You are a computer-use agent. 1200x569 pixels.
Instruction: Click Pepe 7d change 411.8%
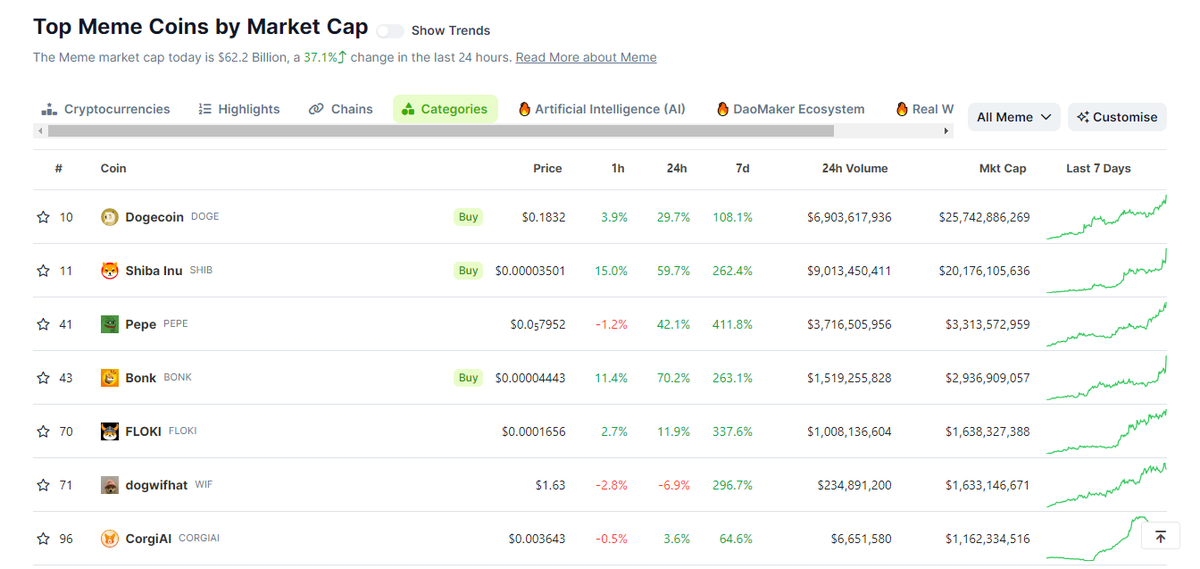732,324
